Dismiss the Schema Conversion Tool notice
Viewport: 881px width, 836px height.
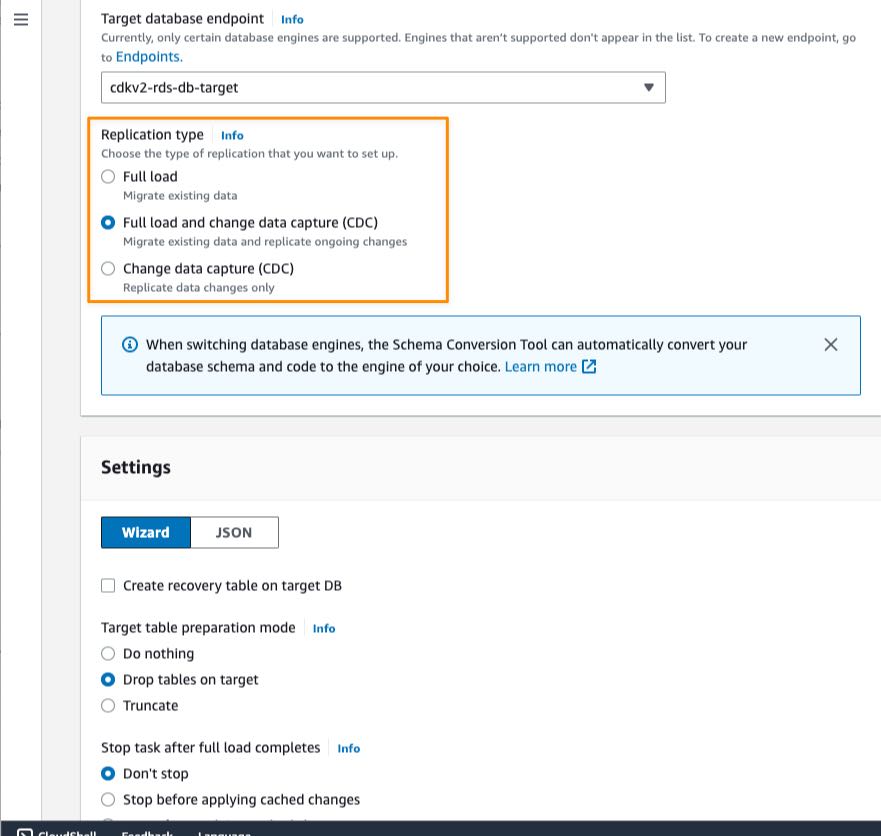tap(830, 344)
